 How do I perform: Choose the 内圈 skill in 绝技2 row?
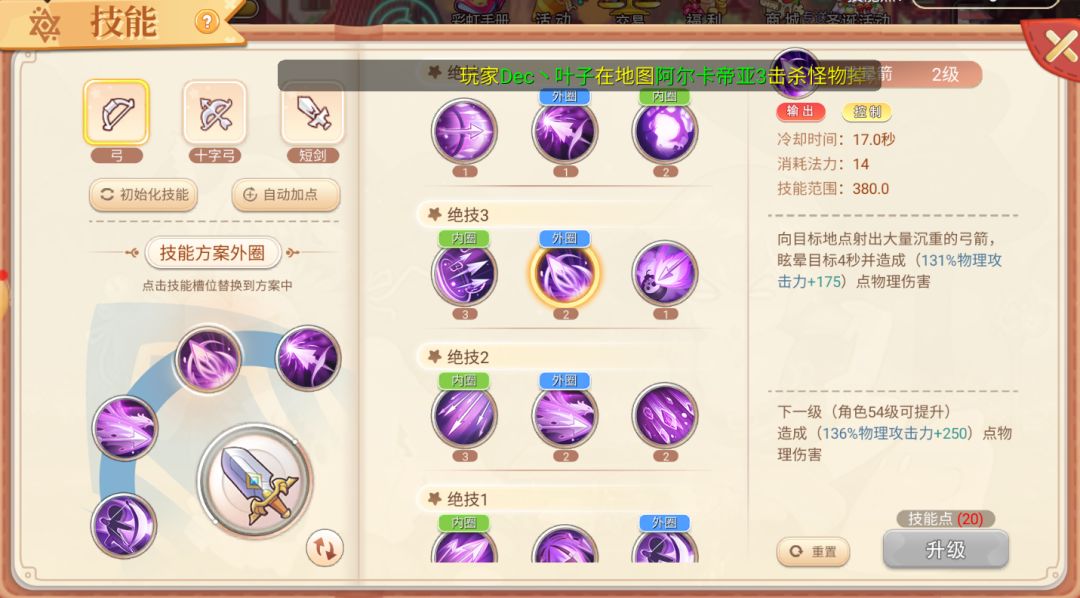point(464,416)
